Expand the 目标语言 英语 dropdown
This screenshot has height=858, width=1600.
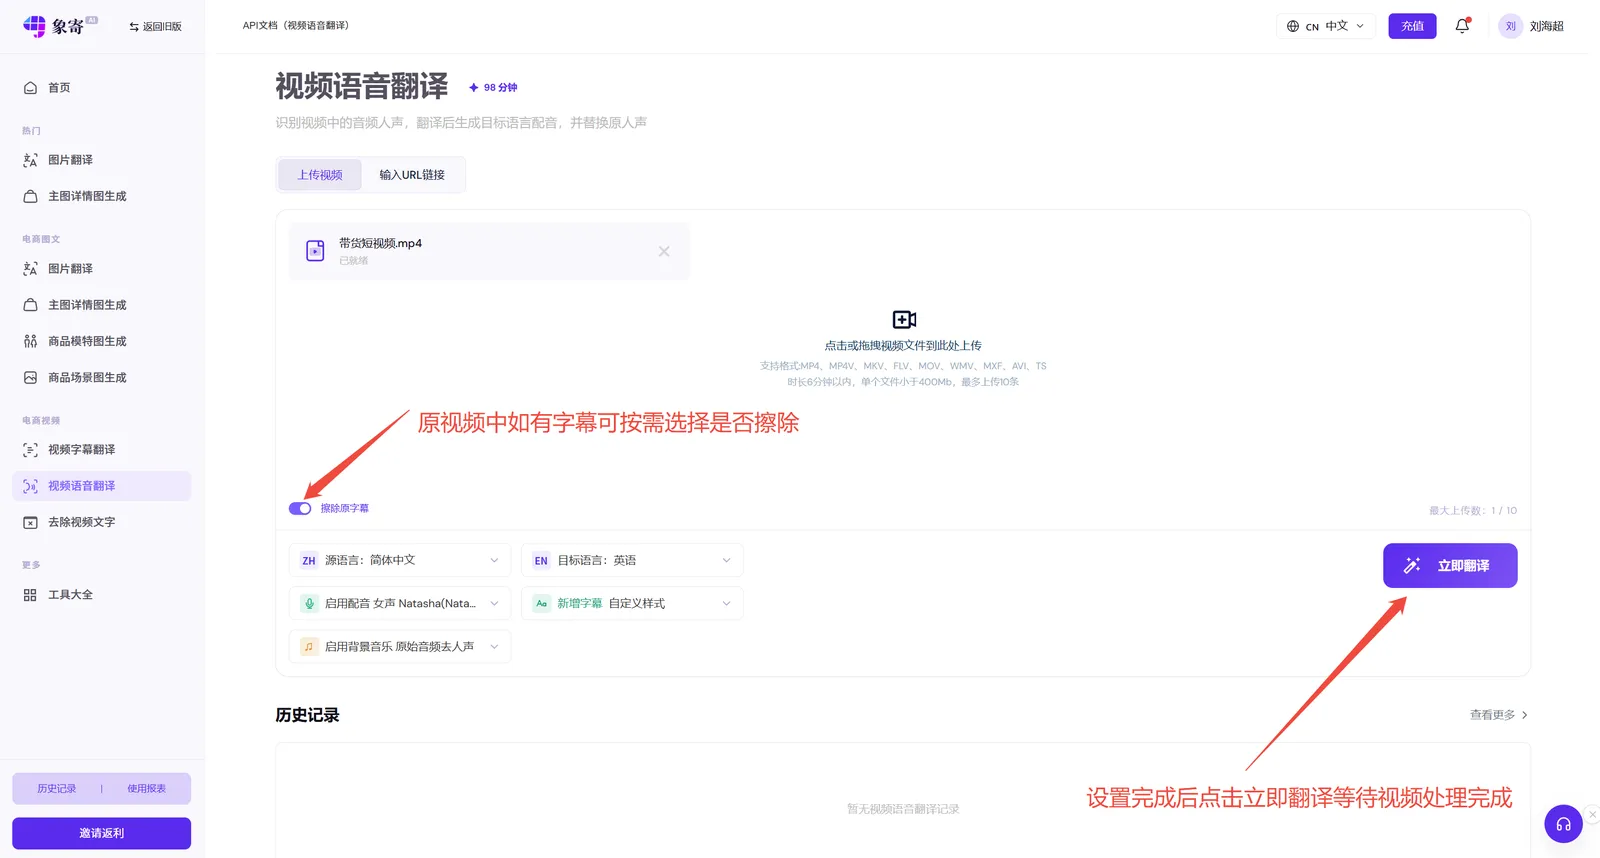pyautogui.click(x=632, y=560)
